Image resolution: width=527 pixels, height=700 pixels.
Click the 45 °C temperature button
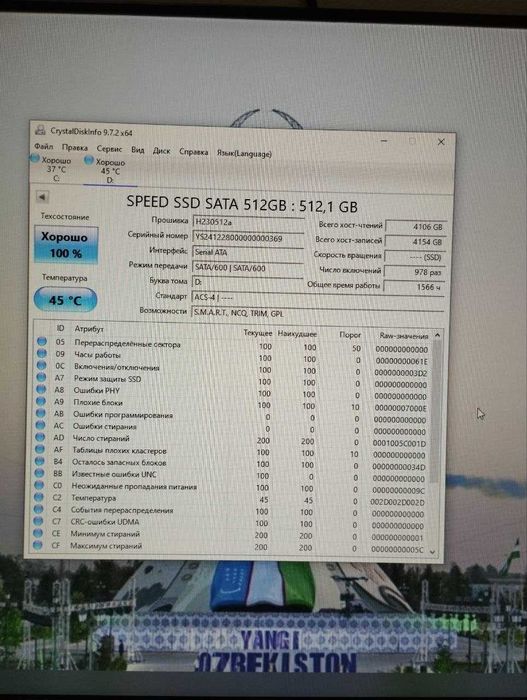(65, 300)
